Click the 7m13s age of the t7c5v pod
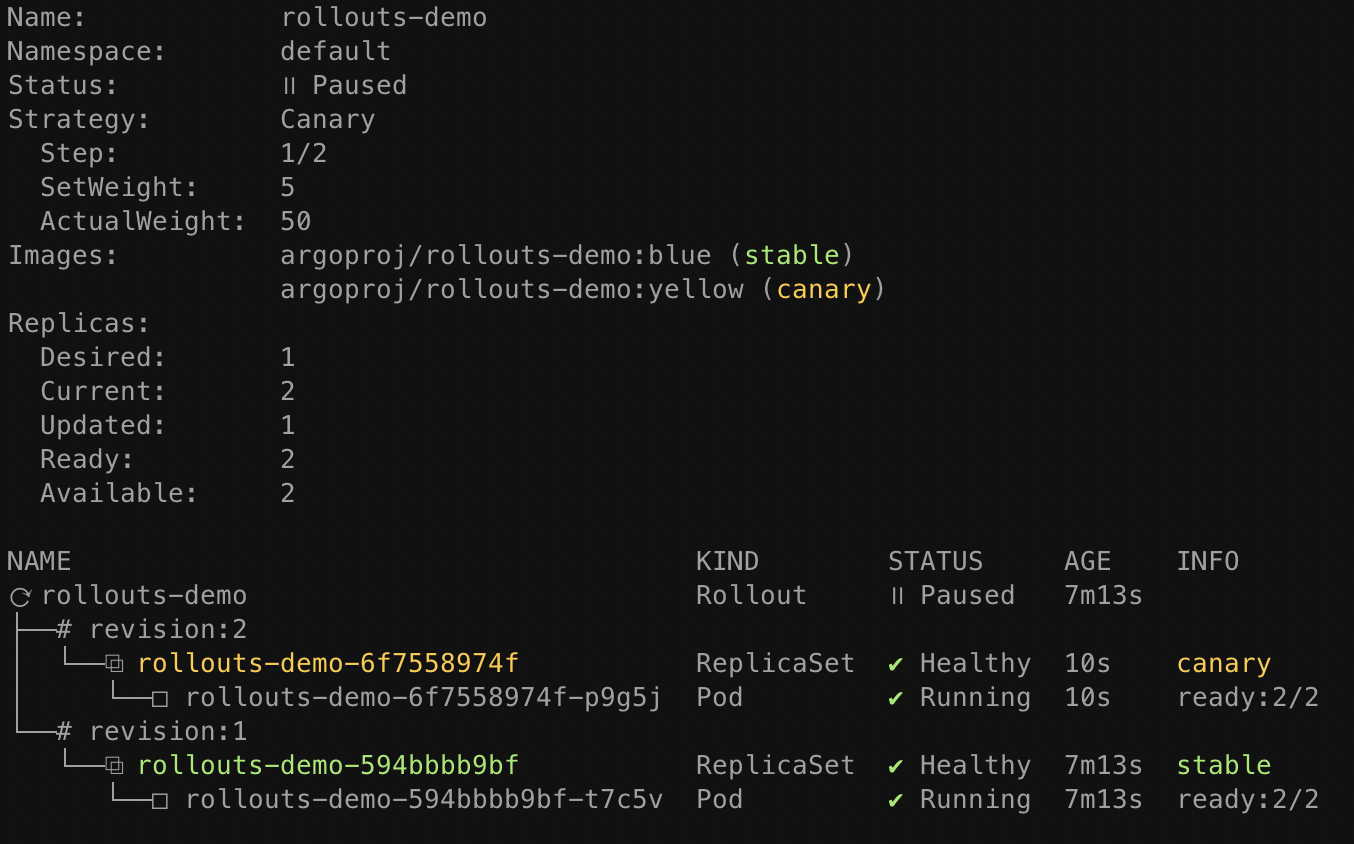Screen dimensions: 1354x844 [1104, 800]
